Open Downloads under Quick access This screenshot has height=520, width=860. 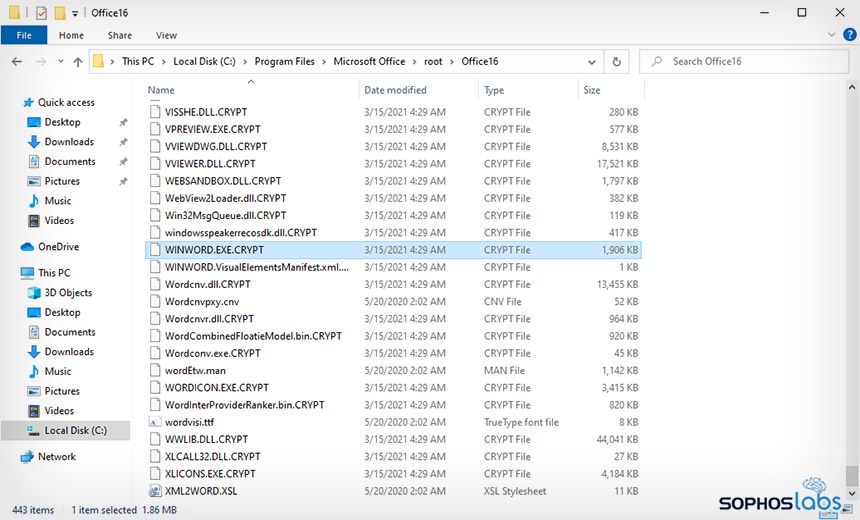(x=69, y=142)
